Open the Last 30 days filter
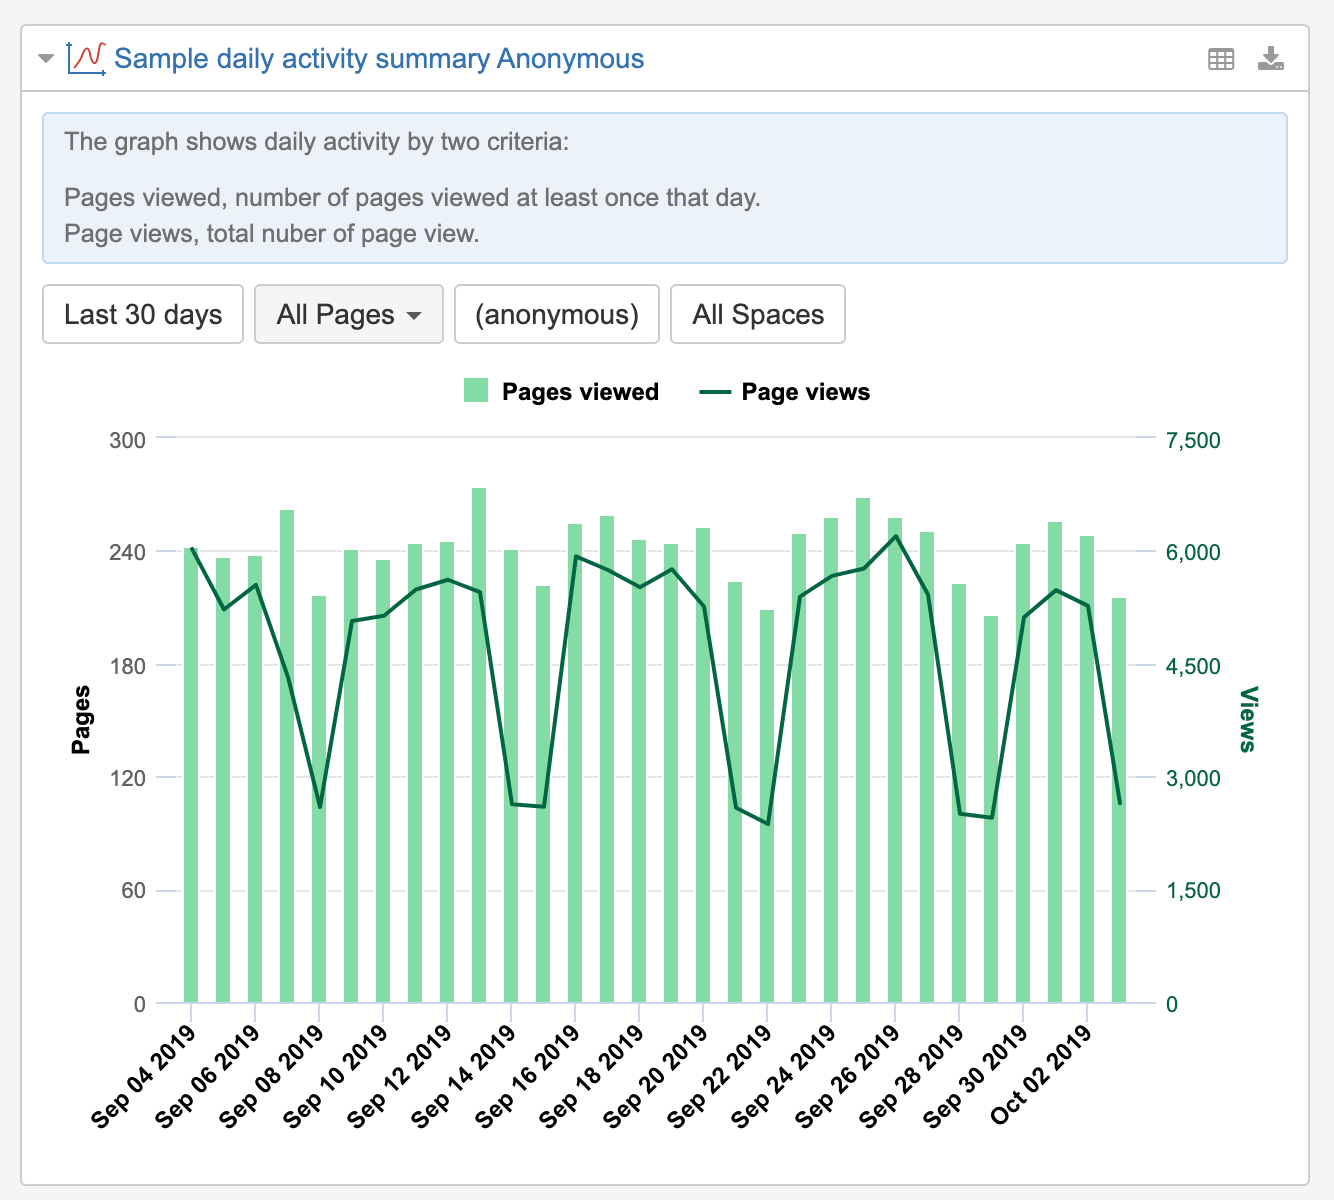 click(x=143, y=314)
